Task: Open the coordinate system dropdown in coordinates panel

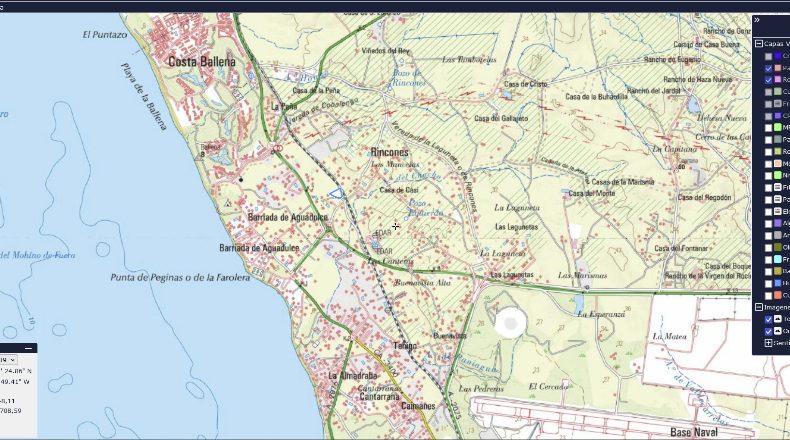Action: click(x=9, y=359)
